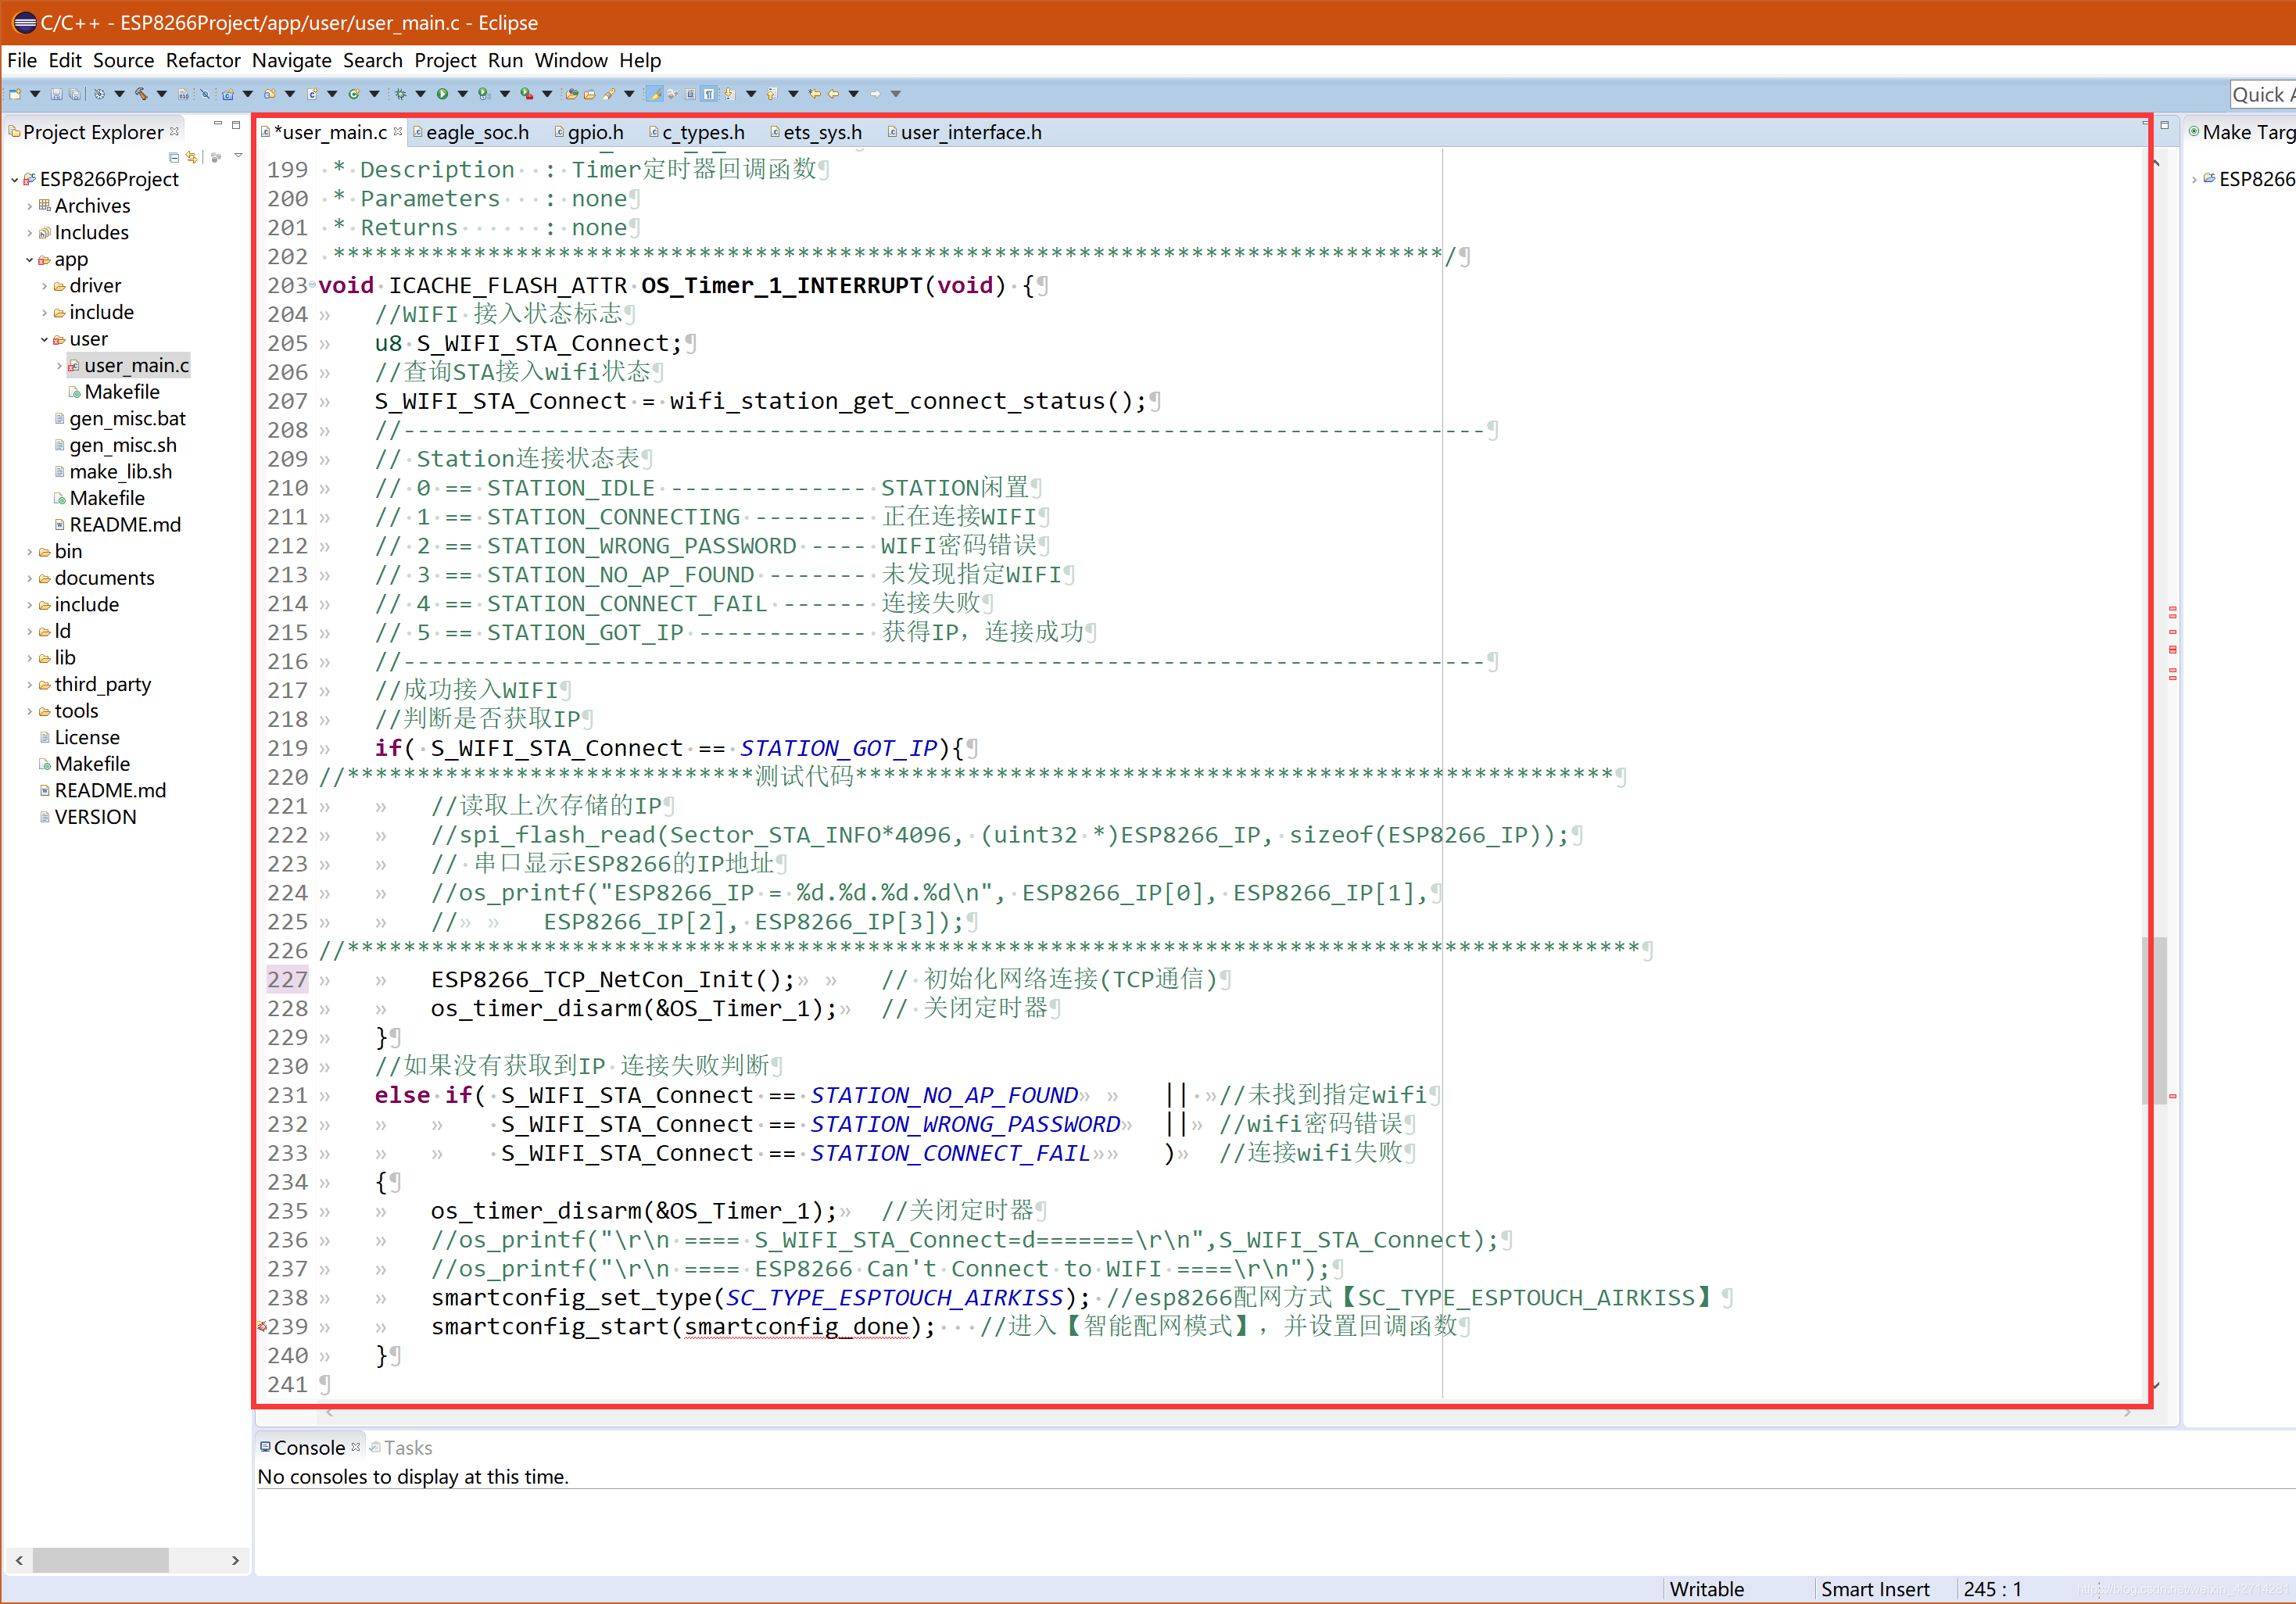Click the Quick Access search field
2296x1604 pixels.
click(x=2262, y=95)
